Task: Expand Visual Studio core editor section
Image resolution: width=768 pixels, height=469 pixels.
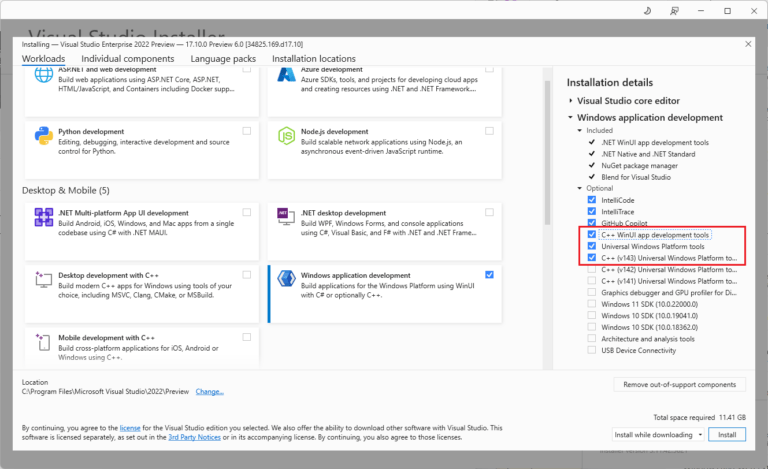Action: click(571, 101)
